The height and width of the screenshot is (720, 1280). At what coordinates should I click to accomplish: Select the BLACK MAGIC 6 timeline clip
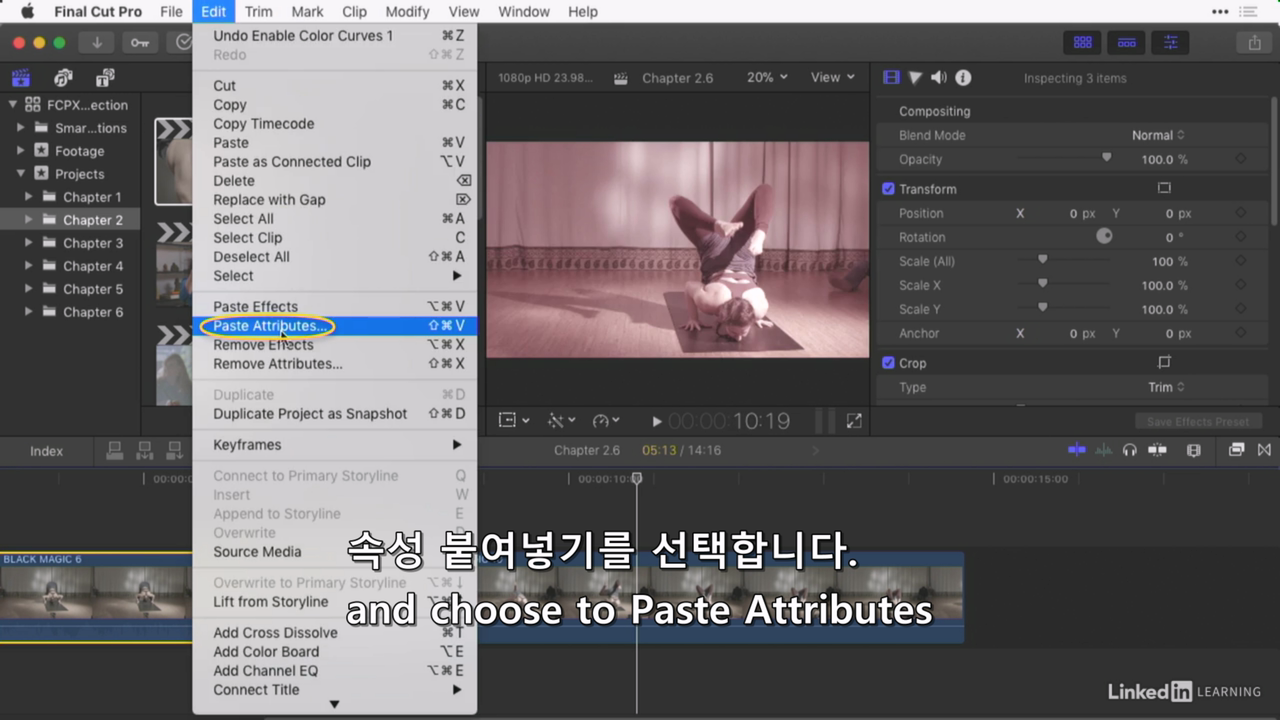click(x=96, y=597)
